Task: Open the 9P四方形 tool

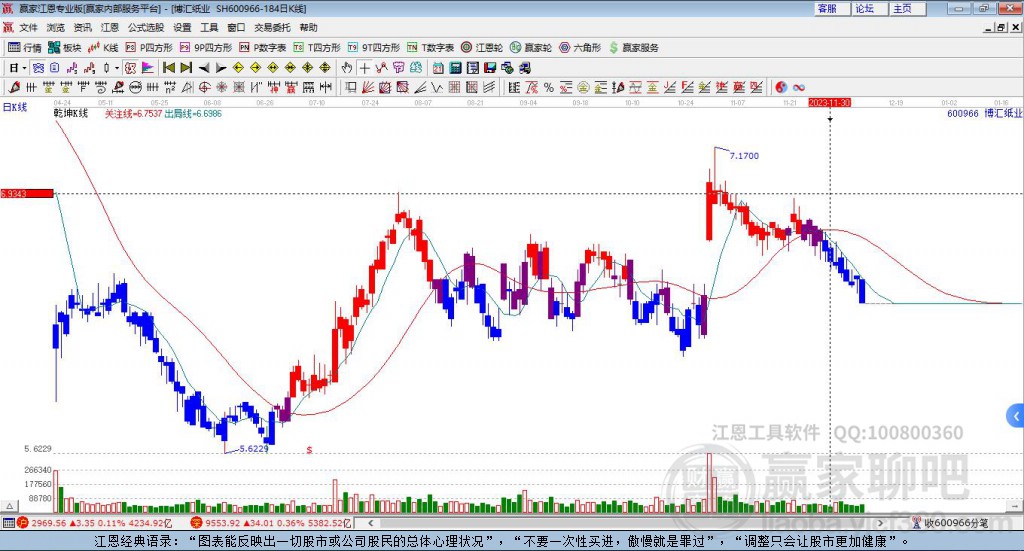Action: click(206, 48)
